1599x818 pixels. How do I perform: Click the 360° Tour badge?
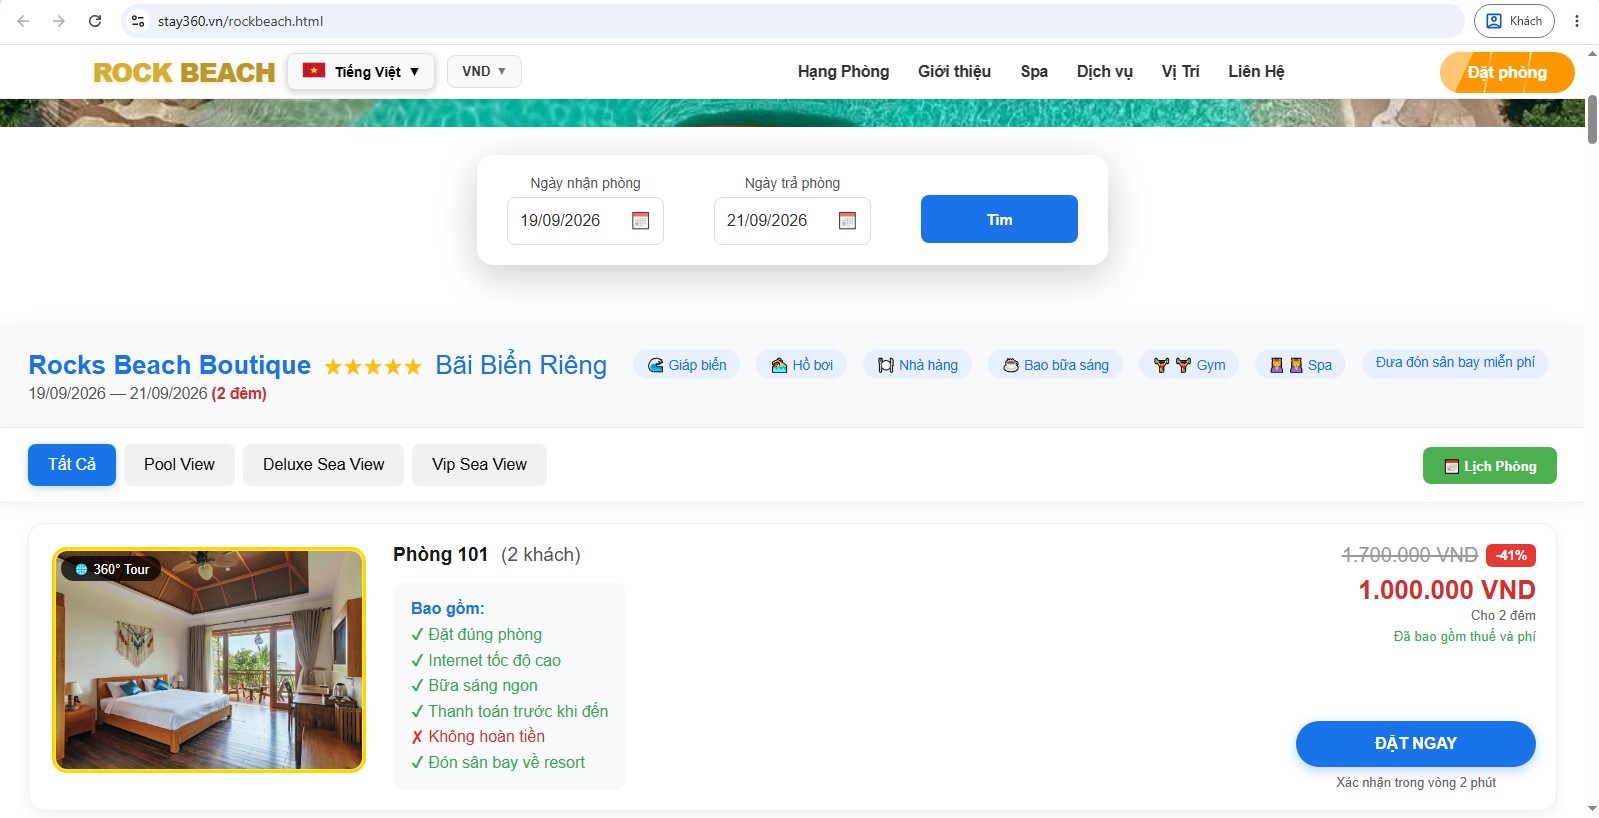[x=112, y=569]
